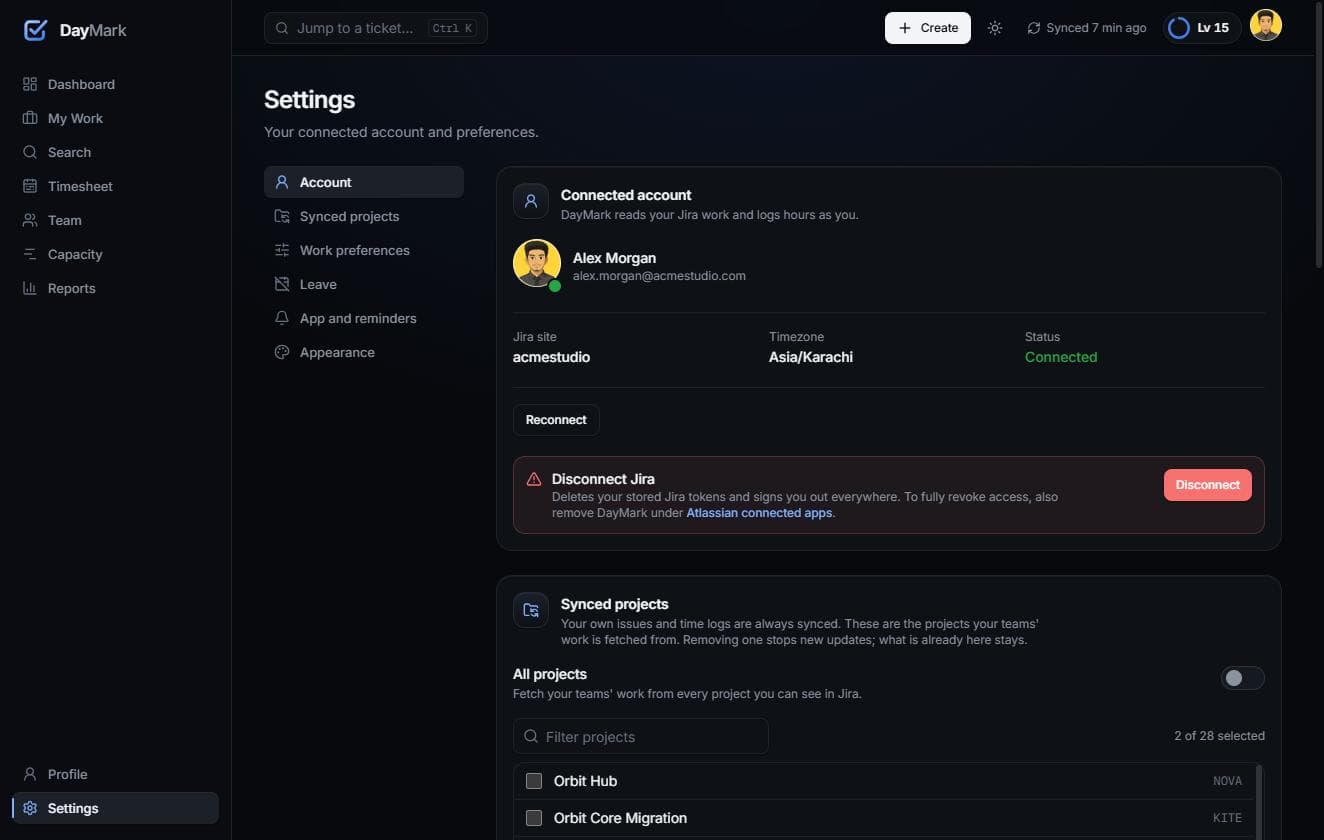This screenshot has height=840, width=1324.
Task: Check the Orbit Core Migration checkbox
Action: 534,818
